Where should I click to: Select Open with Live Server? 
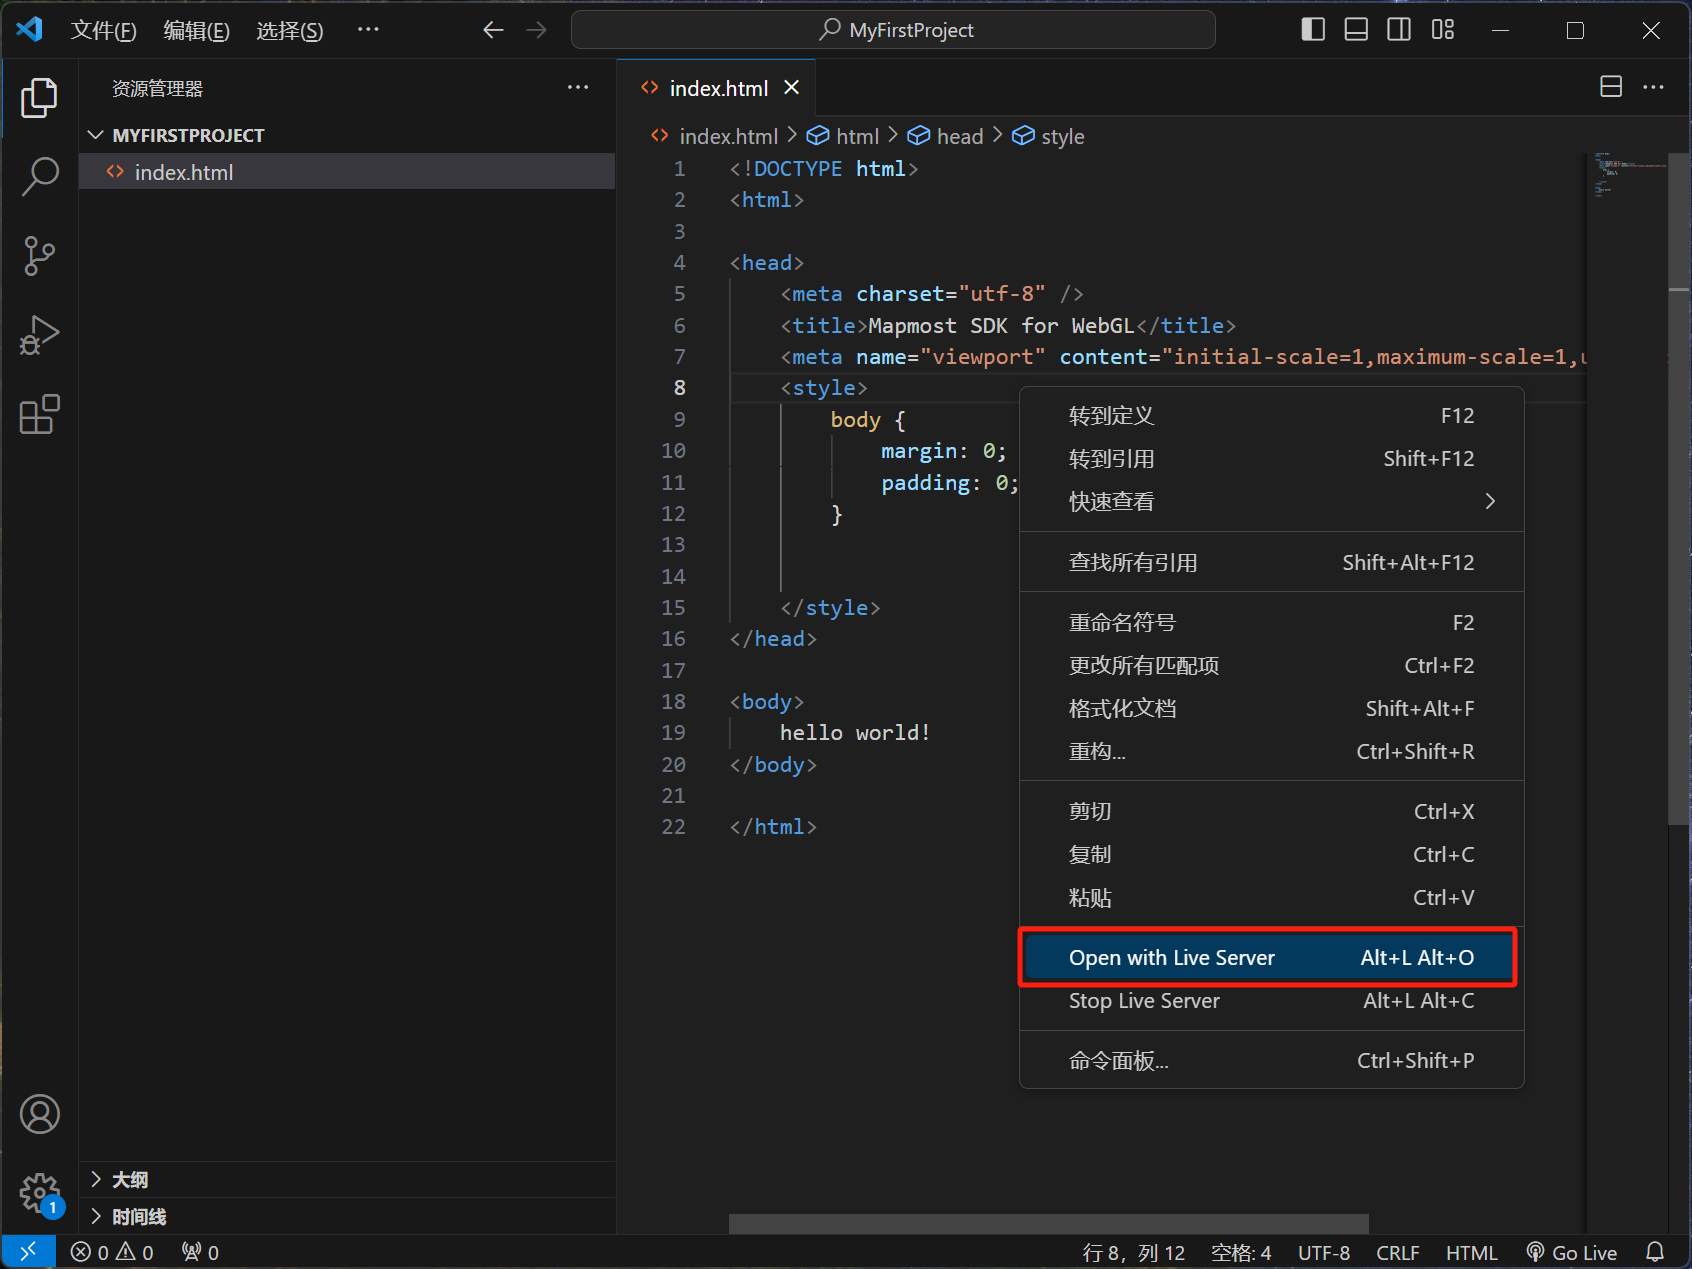pos(1268,958)
